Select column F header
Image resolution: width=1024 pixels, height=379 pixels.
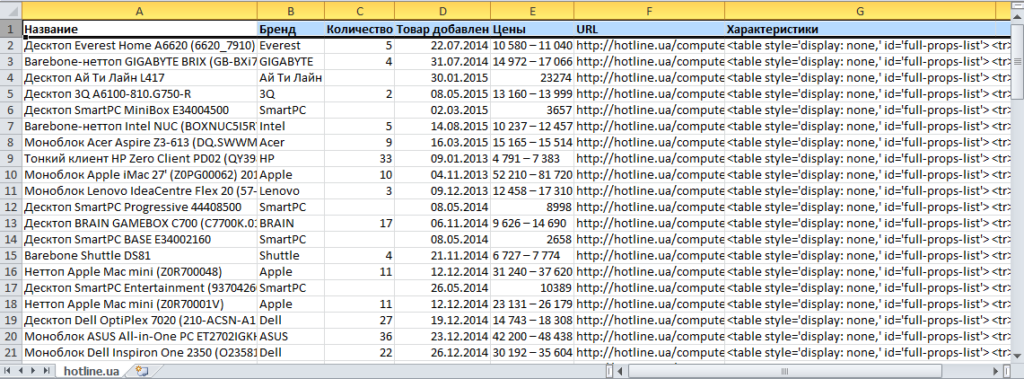tap(649, 10)
